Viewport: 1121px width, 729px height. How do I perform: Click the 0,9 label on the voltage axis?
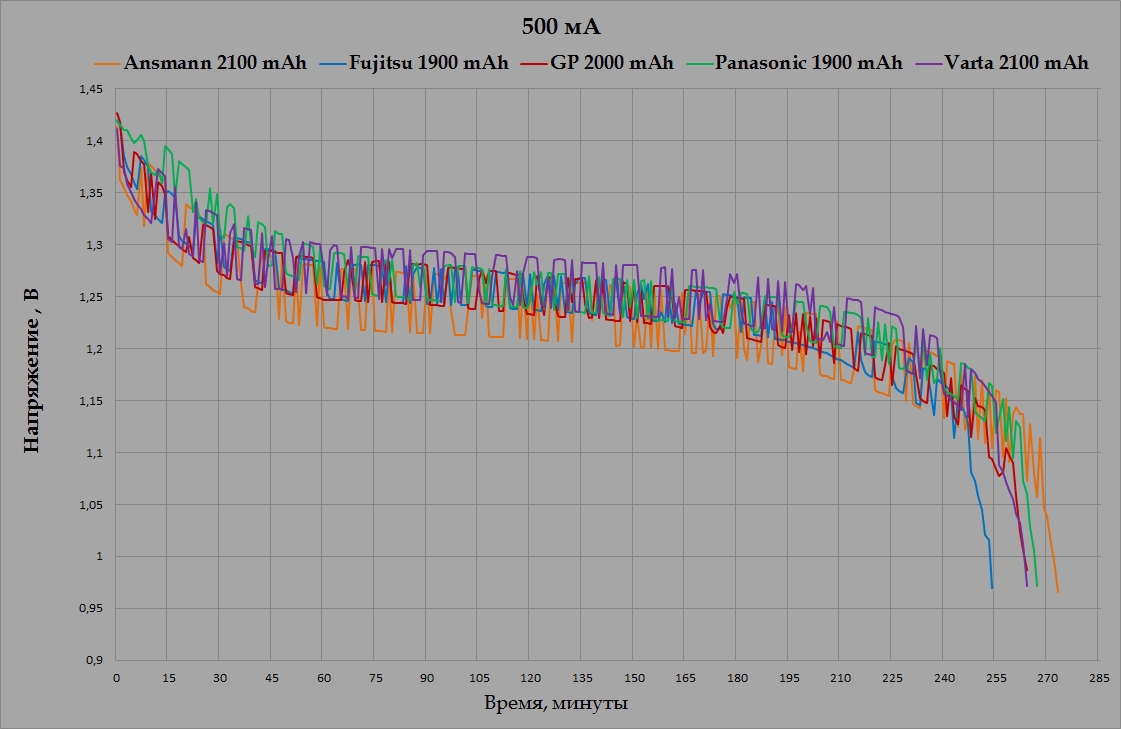[x=94, y=660]
